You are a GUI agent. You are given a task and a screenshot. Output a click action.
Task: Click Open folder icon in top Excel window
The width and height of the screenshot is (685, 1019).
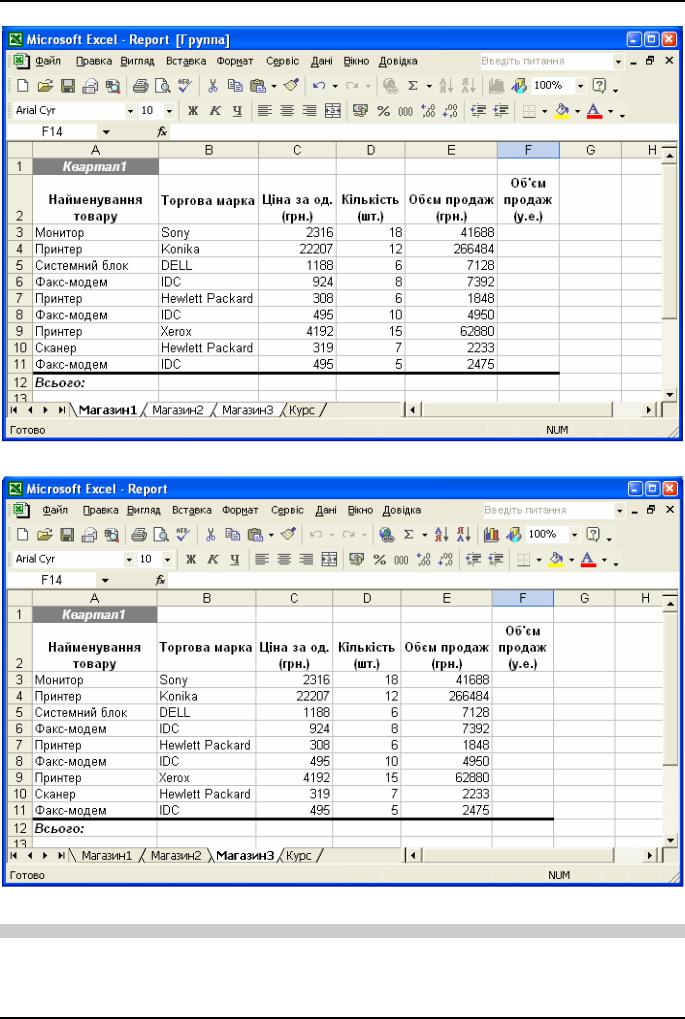(45, 86)
